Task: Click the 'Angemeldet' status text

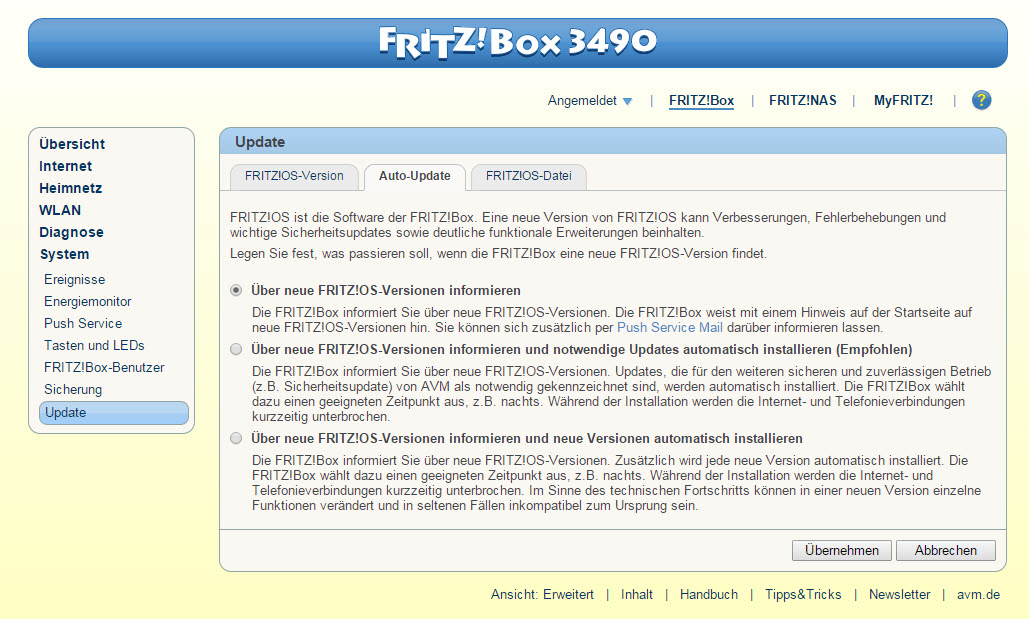Action: pyautogui.click(x=582, y=100)
